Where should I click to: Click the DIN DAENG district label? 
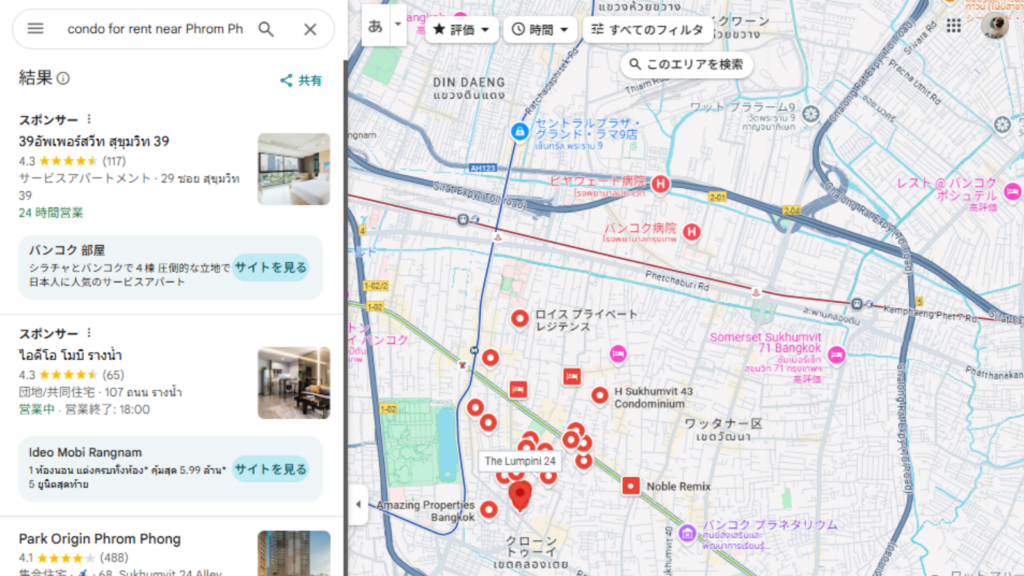pyautogui.click(x=469, y=83)
